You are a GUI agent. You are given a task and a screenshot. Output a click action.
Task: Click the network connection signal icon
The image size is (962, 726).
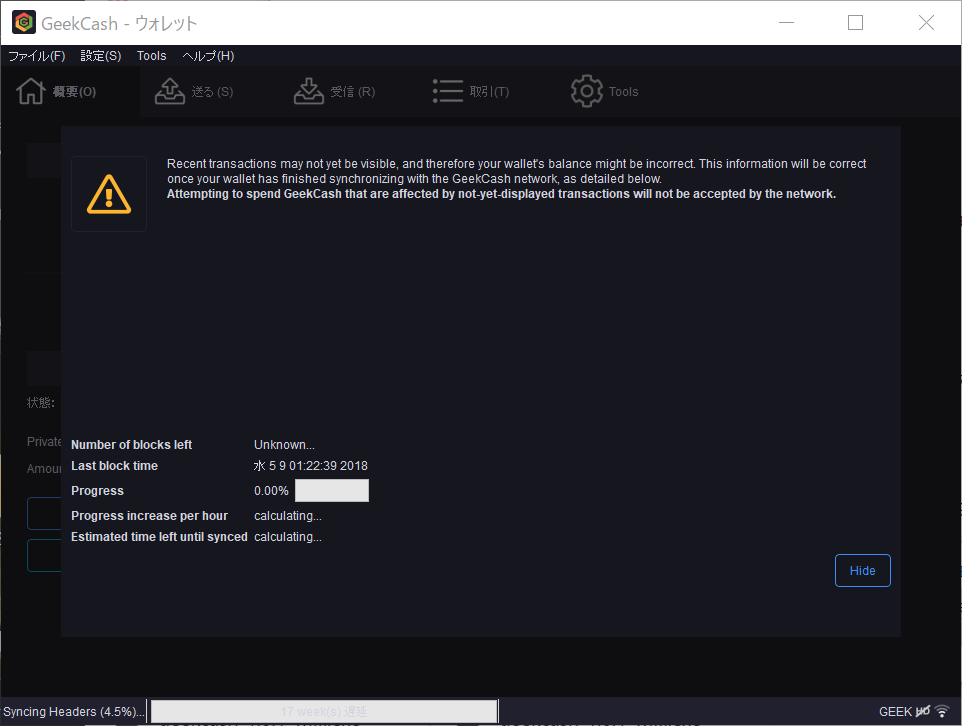(x=941, y=711)
